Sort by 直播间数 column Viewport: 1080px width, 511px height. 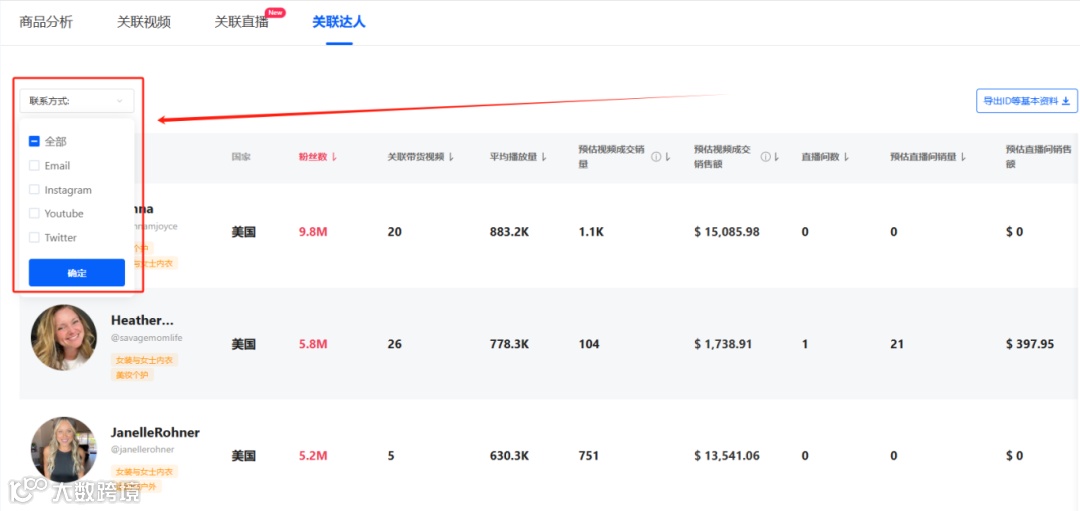click(x=825, y=157)
